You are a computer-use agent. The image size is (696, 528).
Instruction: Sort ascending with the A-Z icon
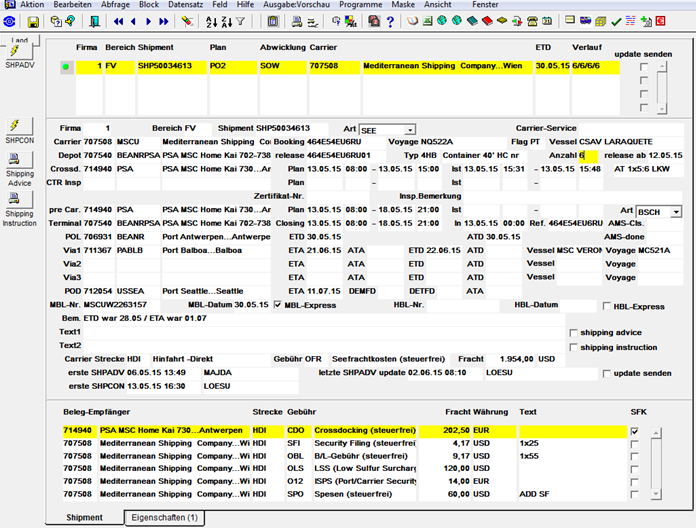(x=212, y=21)
